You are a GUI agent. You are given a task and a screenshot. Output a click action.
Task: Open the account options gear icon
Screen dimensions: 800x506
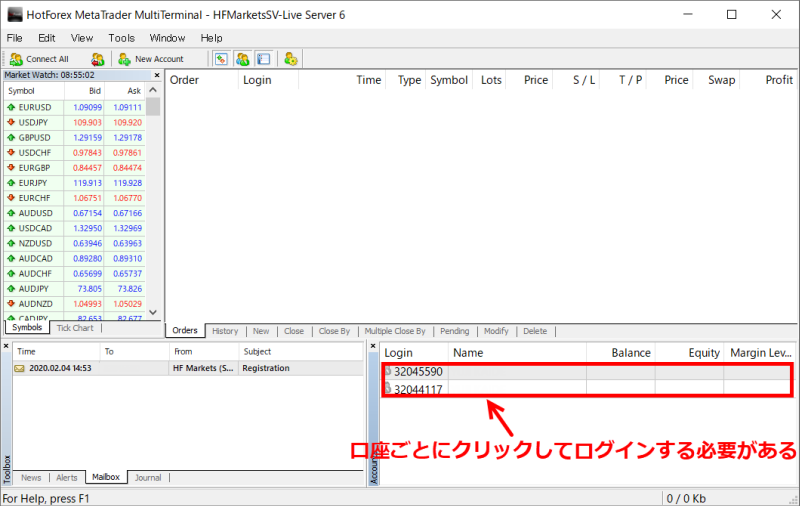(x=290, y=59)
